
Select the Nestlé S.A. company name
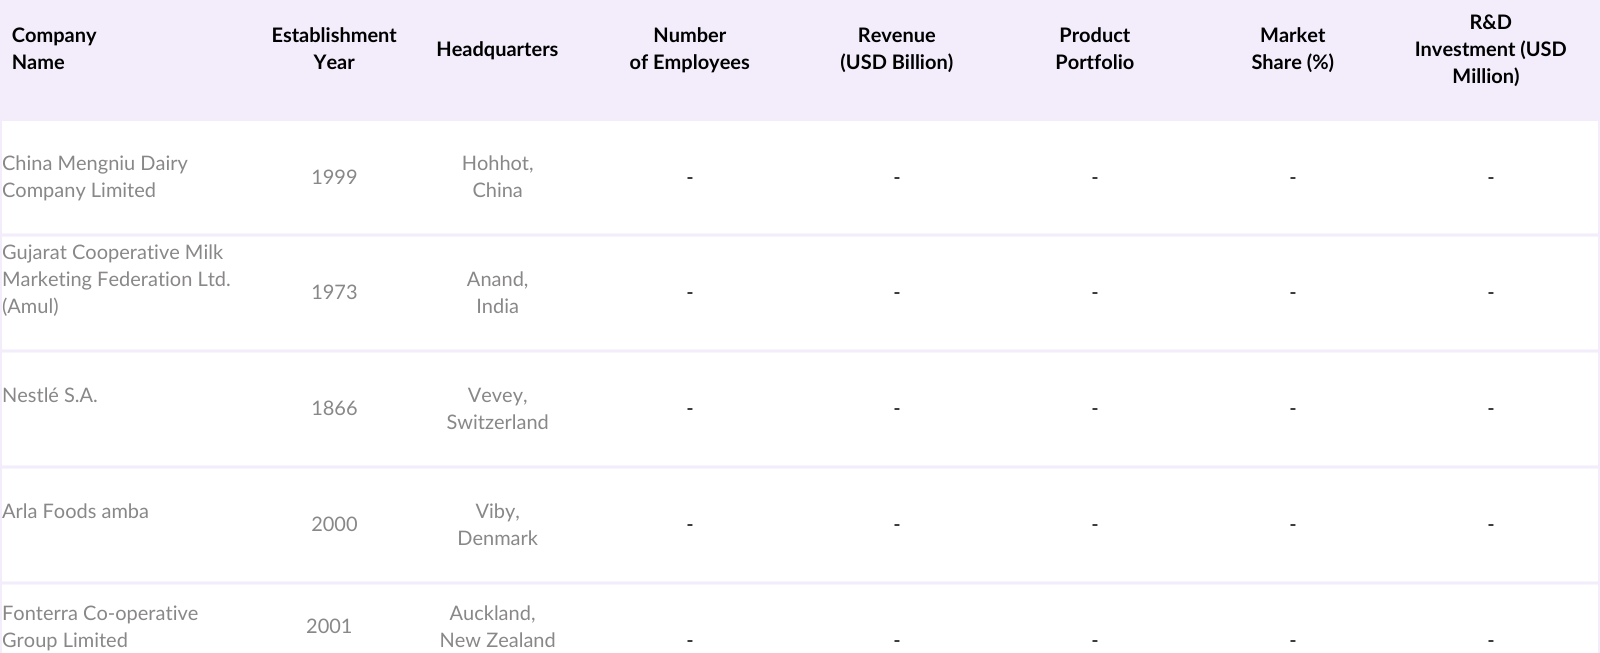[50, 396]
